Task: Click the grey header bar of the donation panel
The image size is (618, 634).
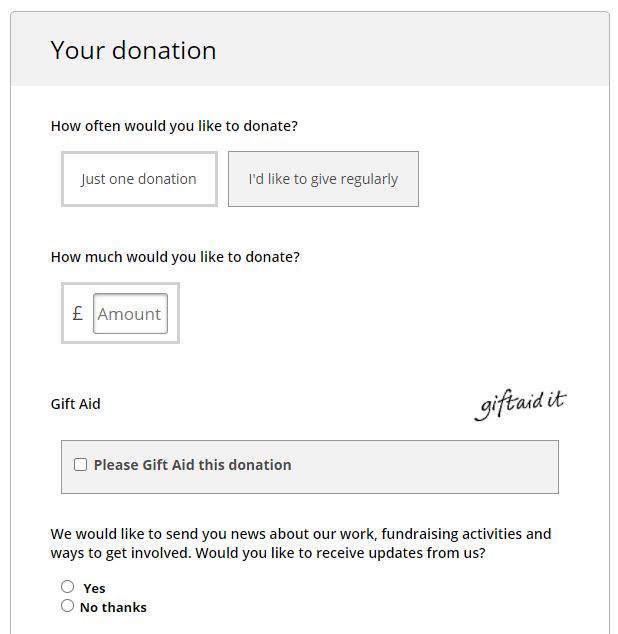Action: [x=404, y=49]
